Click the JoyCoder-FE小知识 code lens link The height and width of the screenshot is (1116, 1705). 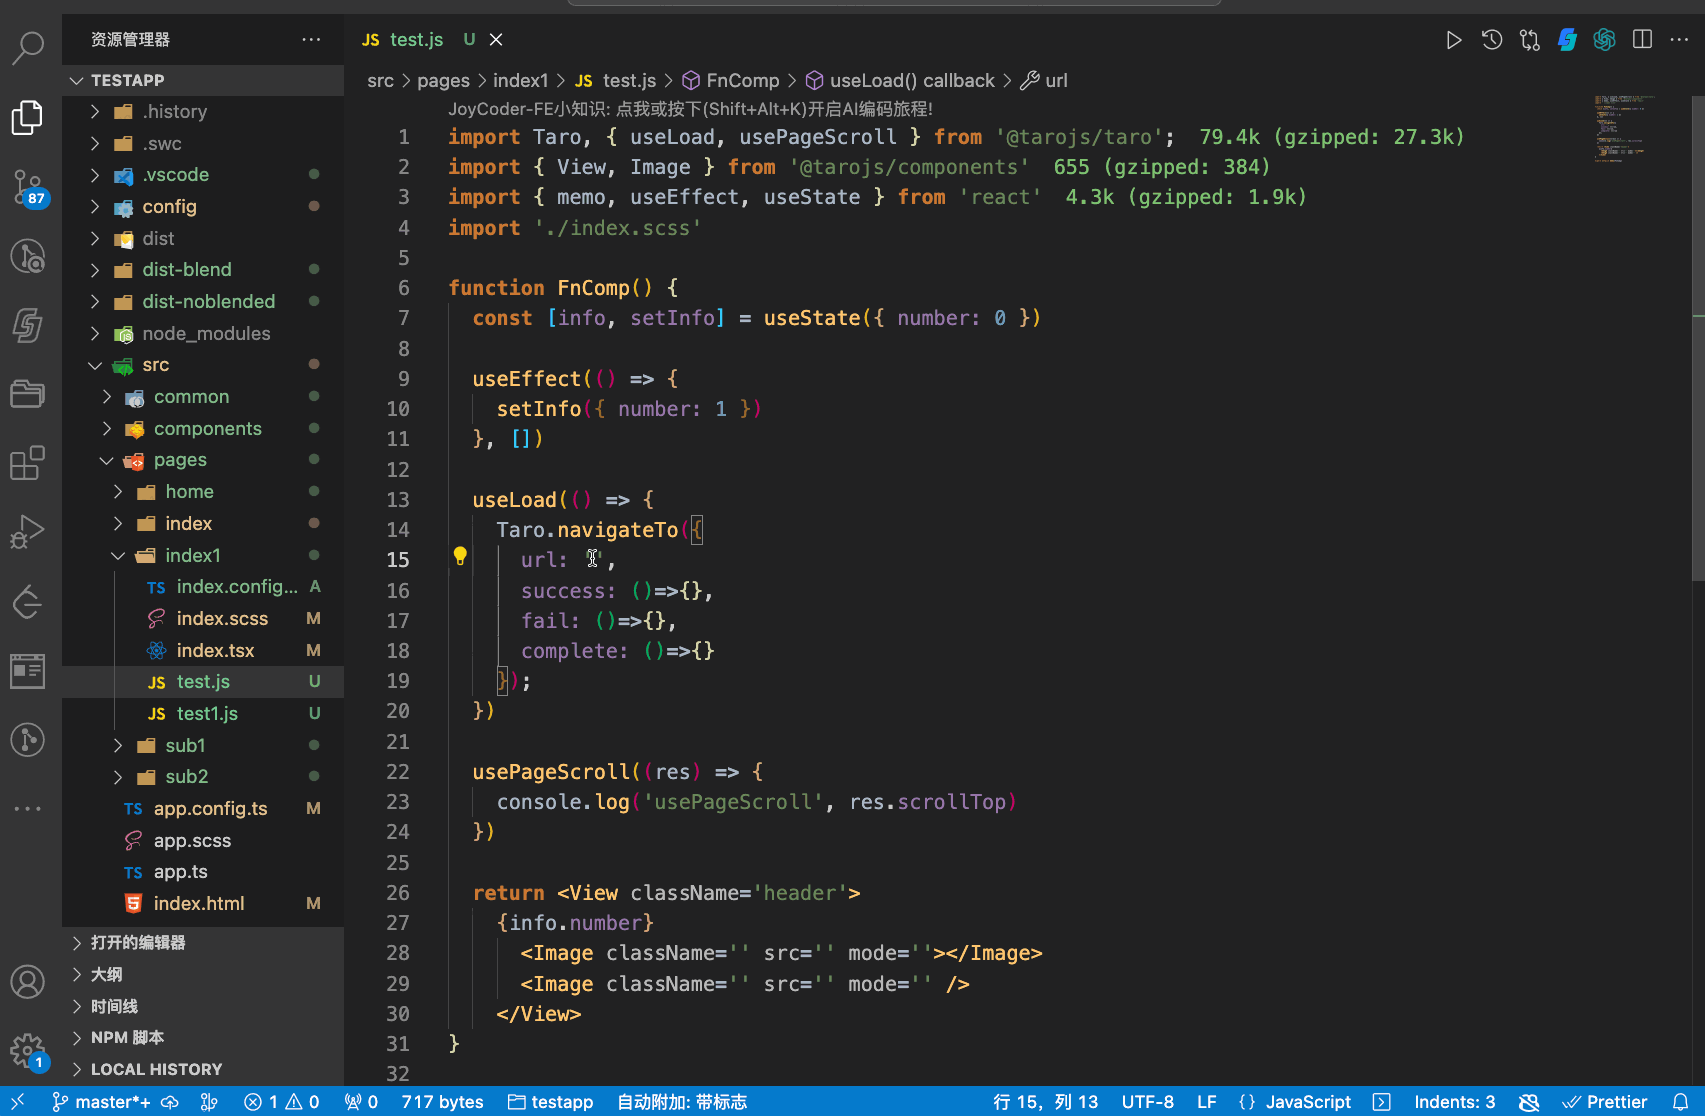click(x=690, y=109)
